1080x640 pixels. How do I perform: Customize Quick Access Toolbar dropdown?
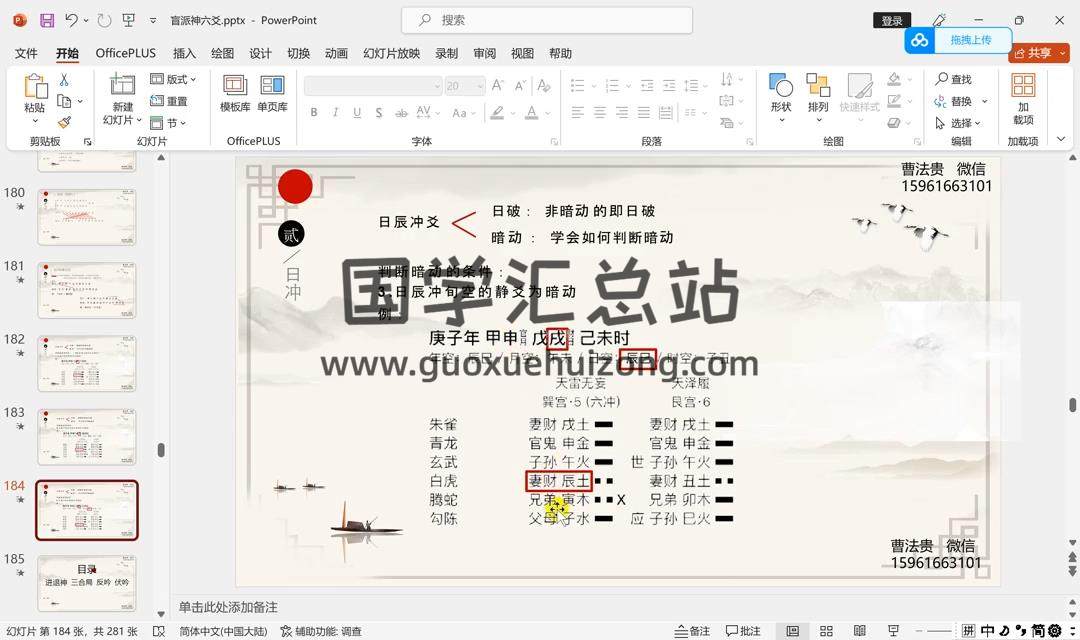153,21
